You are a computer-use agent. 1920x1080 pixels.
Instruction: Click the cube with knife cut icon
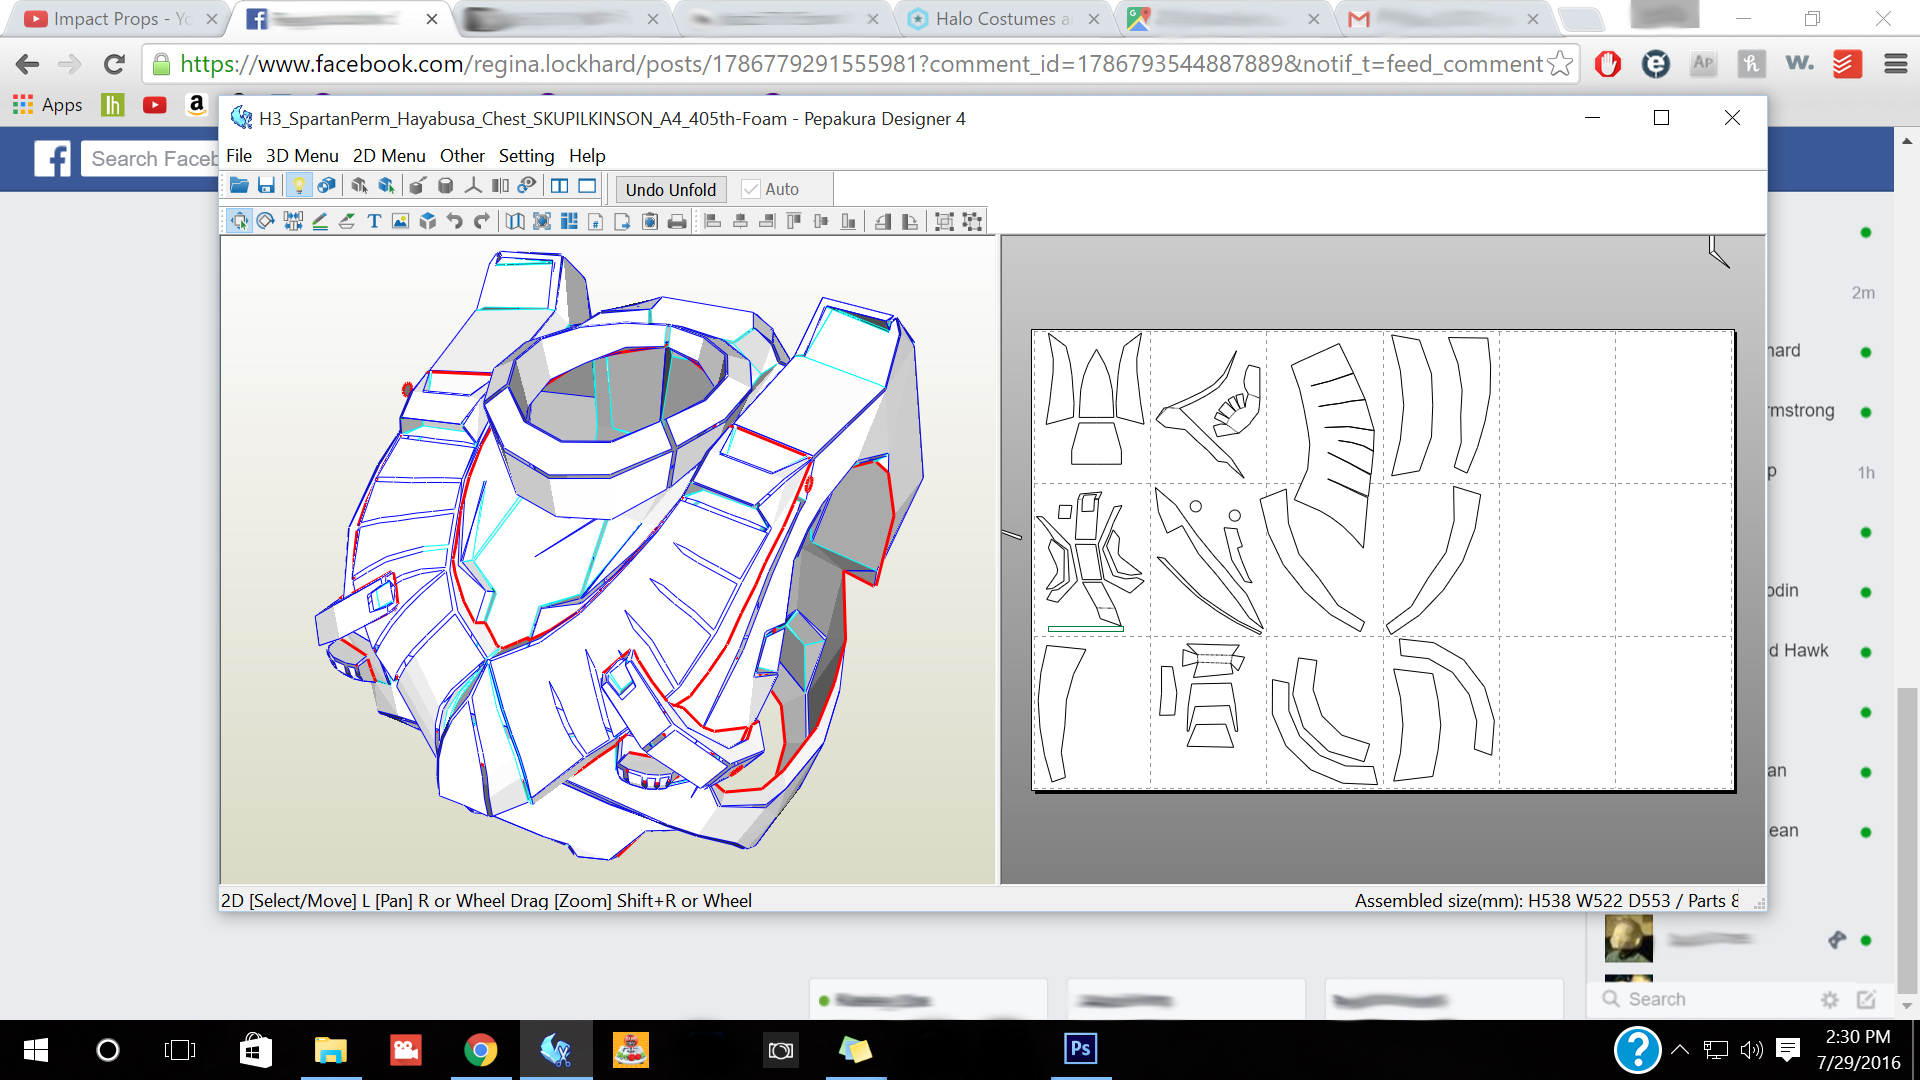click(x=418, y=186)
